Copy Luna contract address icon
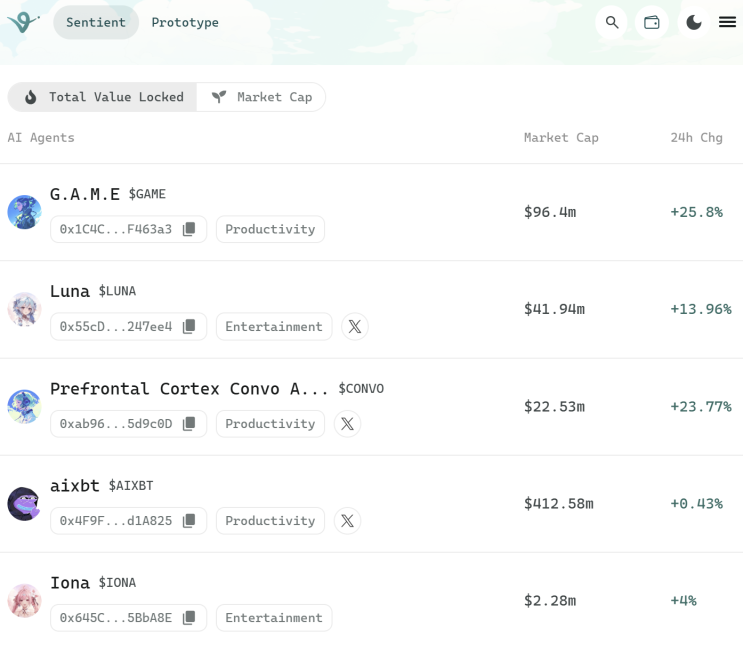This screenshot has width=743, height=645. pos(189,326)
